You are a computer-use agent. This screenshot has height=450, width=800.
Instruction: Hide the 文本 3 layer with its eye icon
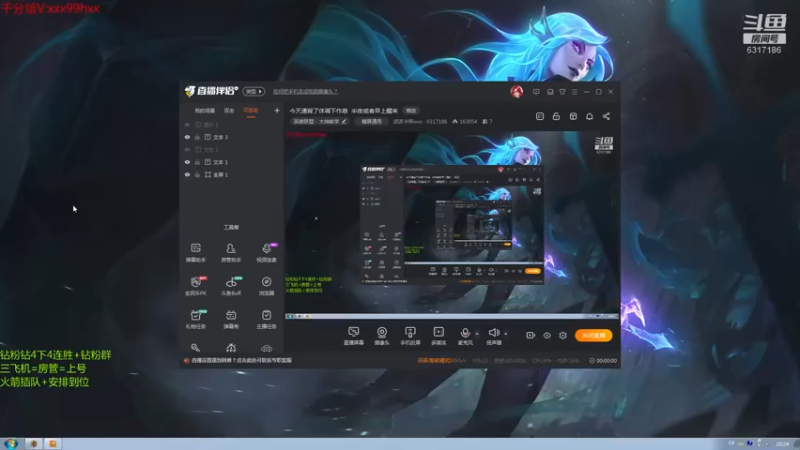[187, 137]
